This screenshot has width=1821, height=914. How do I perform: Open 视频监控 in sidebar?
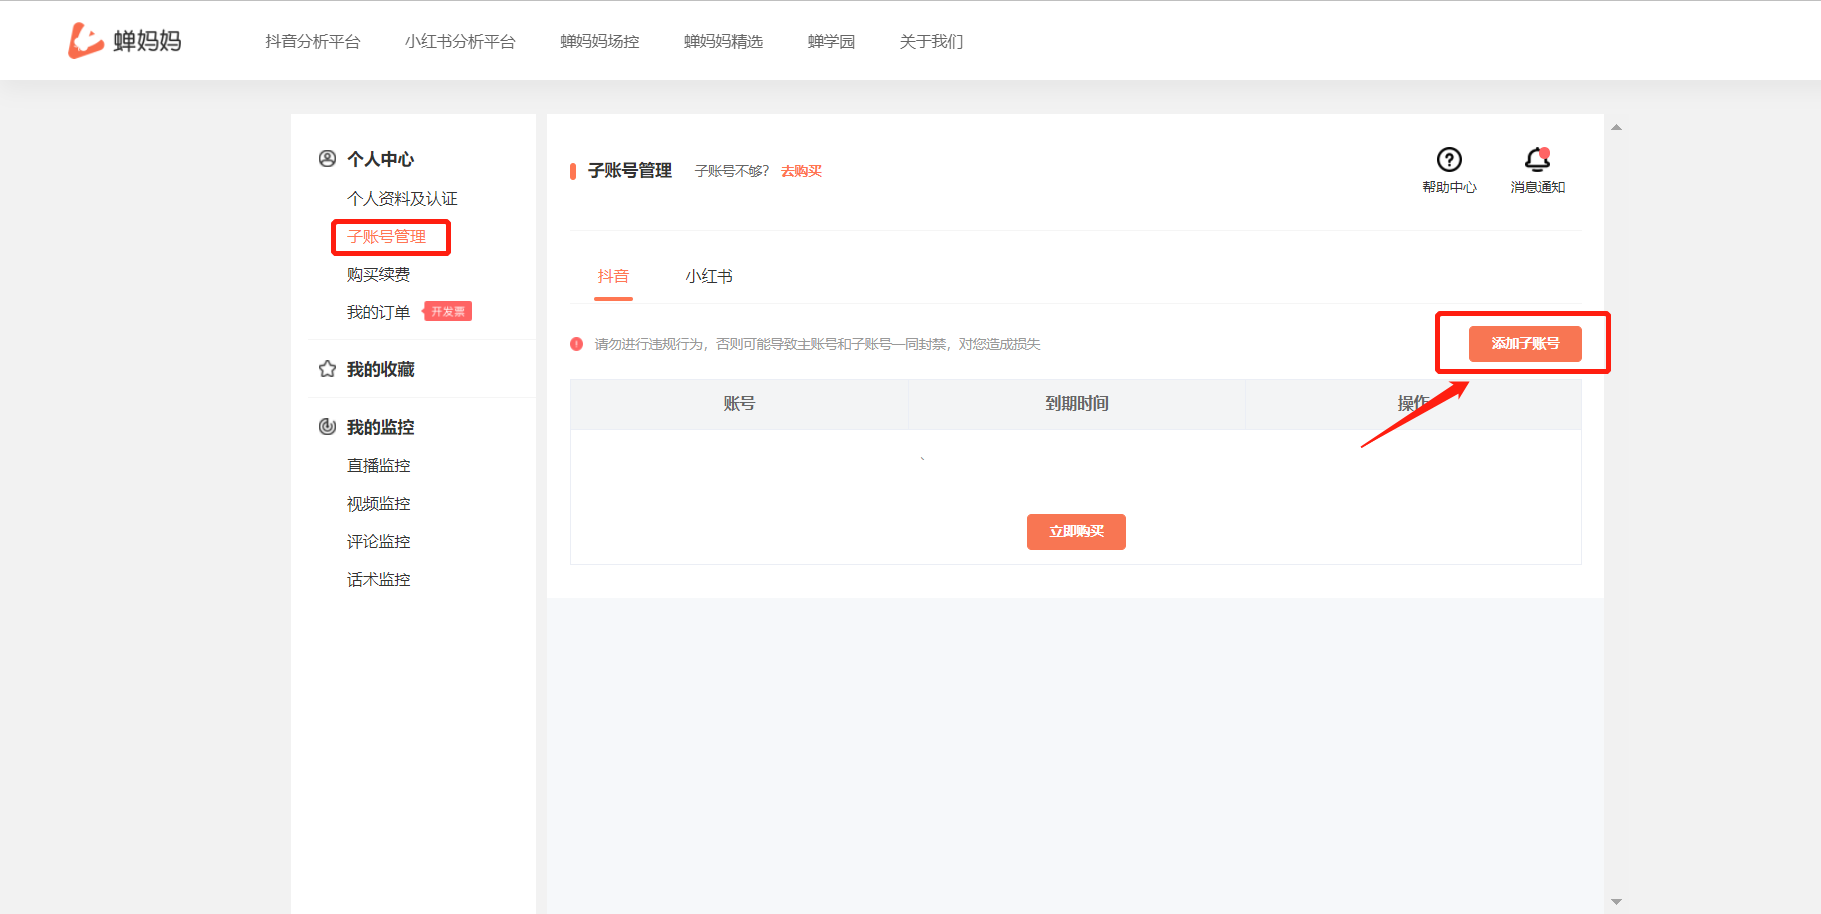[x=379, y=504]
